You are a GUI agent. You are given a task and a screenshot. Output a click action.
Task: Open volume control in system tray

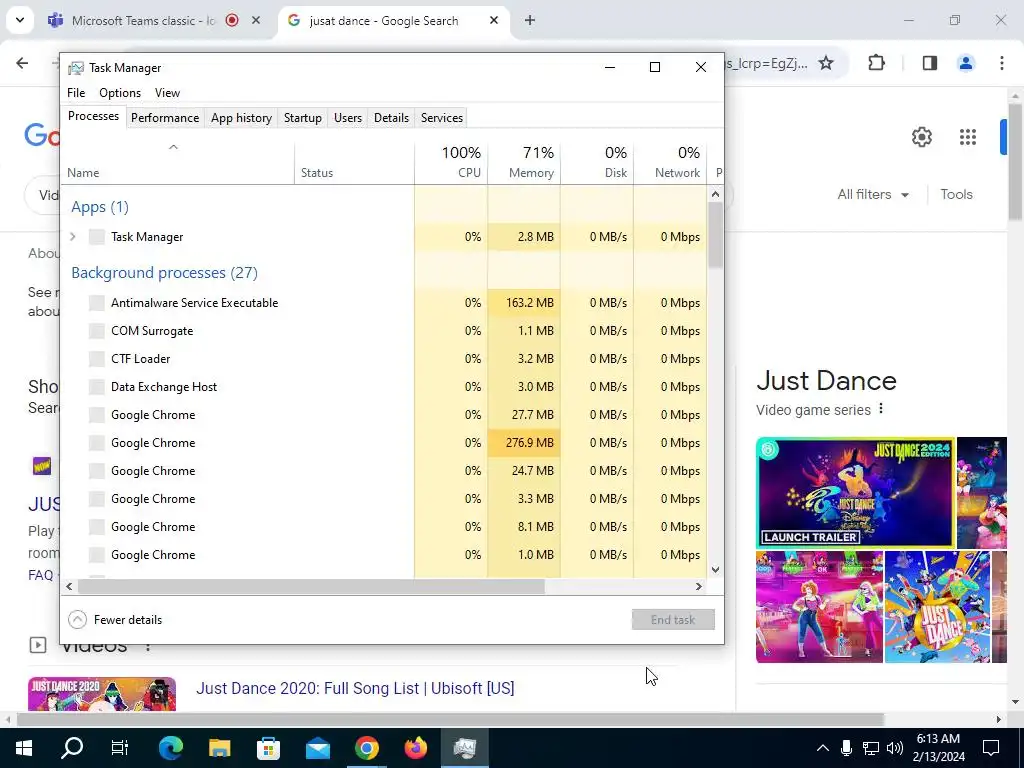click(895, 748)
